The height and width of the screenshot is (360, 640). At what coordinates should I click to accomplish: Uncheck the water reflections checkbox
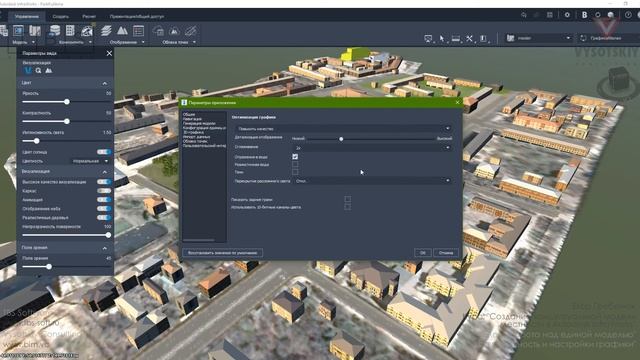pos(295,157)
